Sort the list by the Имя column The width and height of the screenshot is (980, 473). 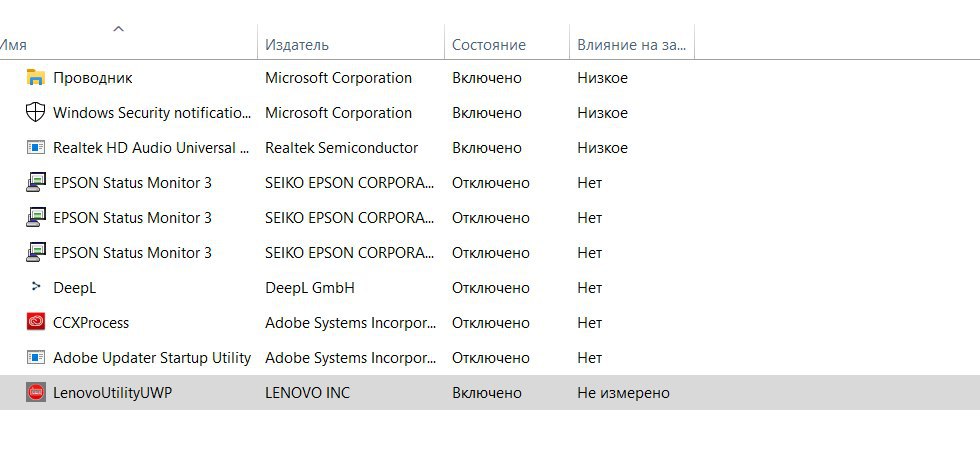(12, 45)
